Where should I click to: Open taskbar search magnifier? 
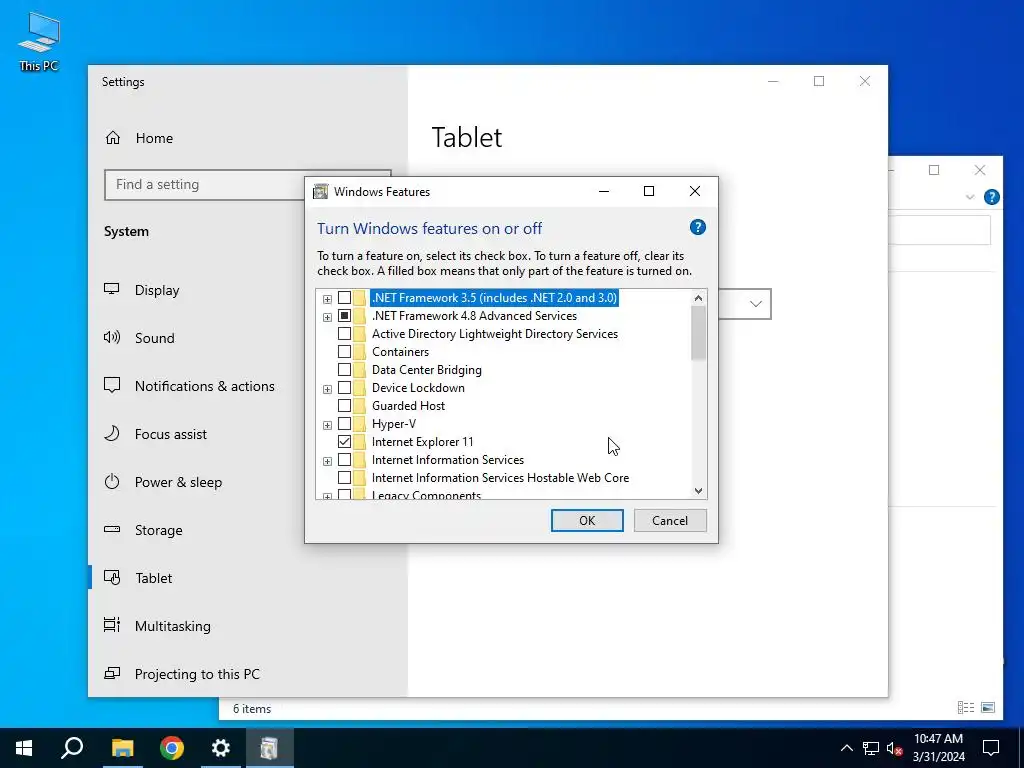click(x=72, y=748)
